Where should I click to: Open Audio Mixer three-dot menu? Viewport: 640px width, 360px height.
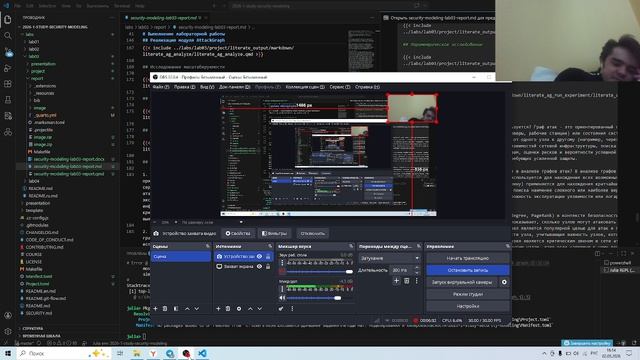[292, 309]
